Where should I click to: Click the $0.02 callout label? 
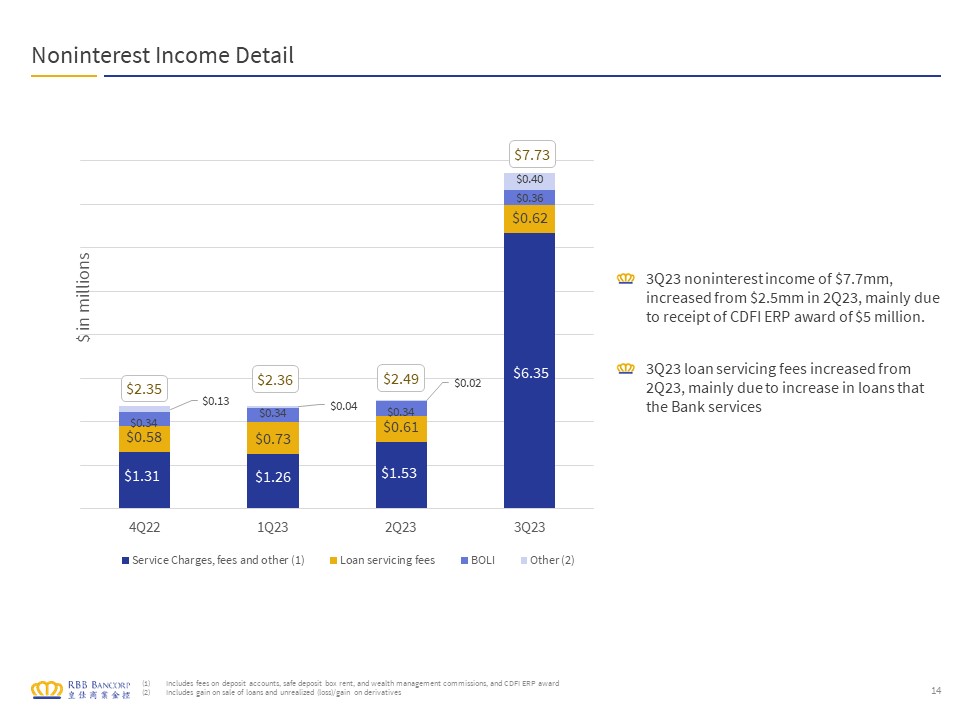[467, 383]
